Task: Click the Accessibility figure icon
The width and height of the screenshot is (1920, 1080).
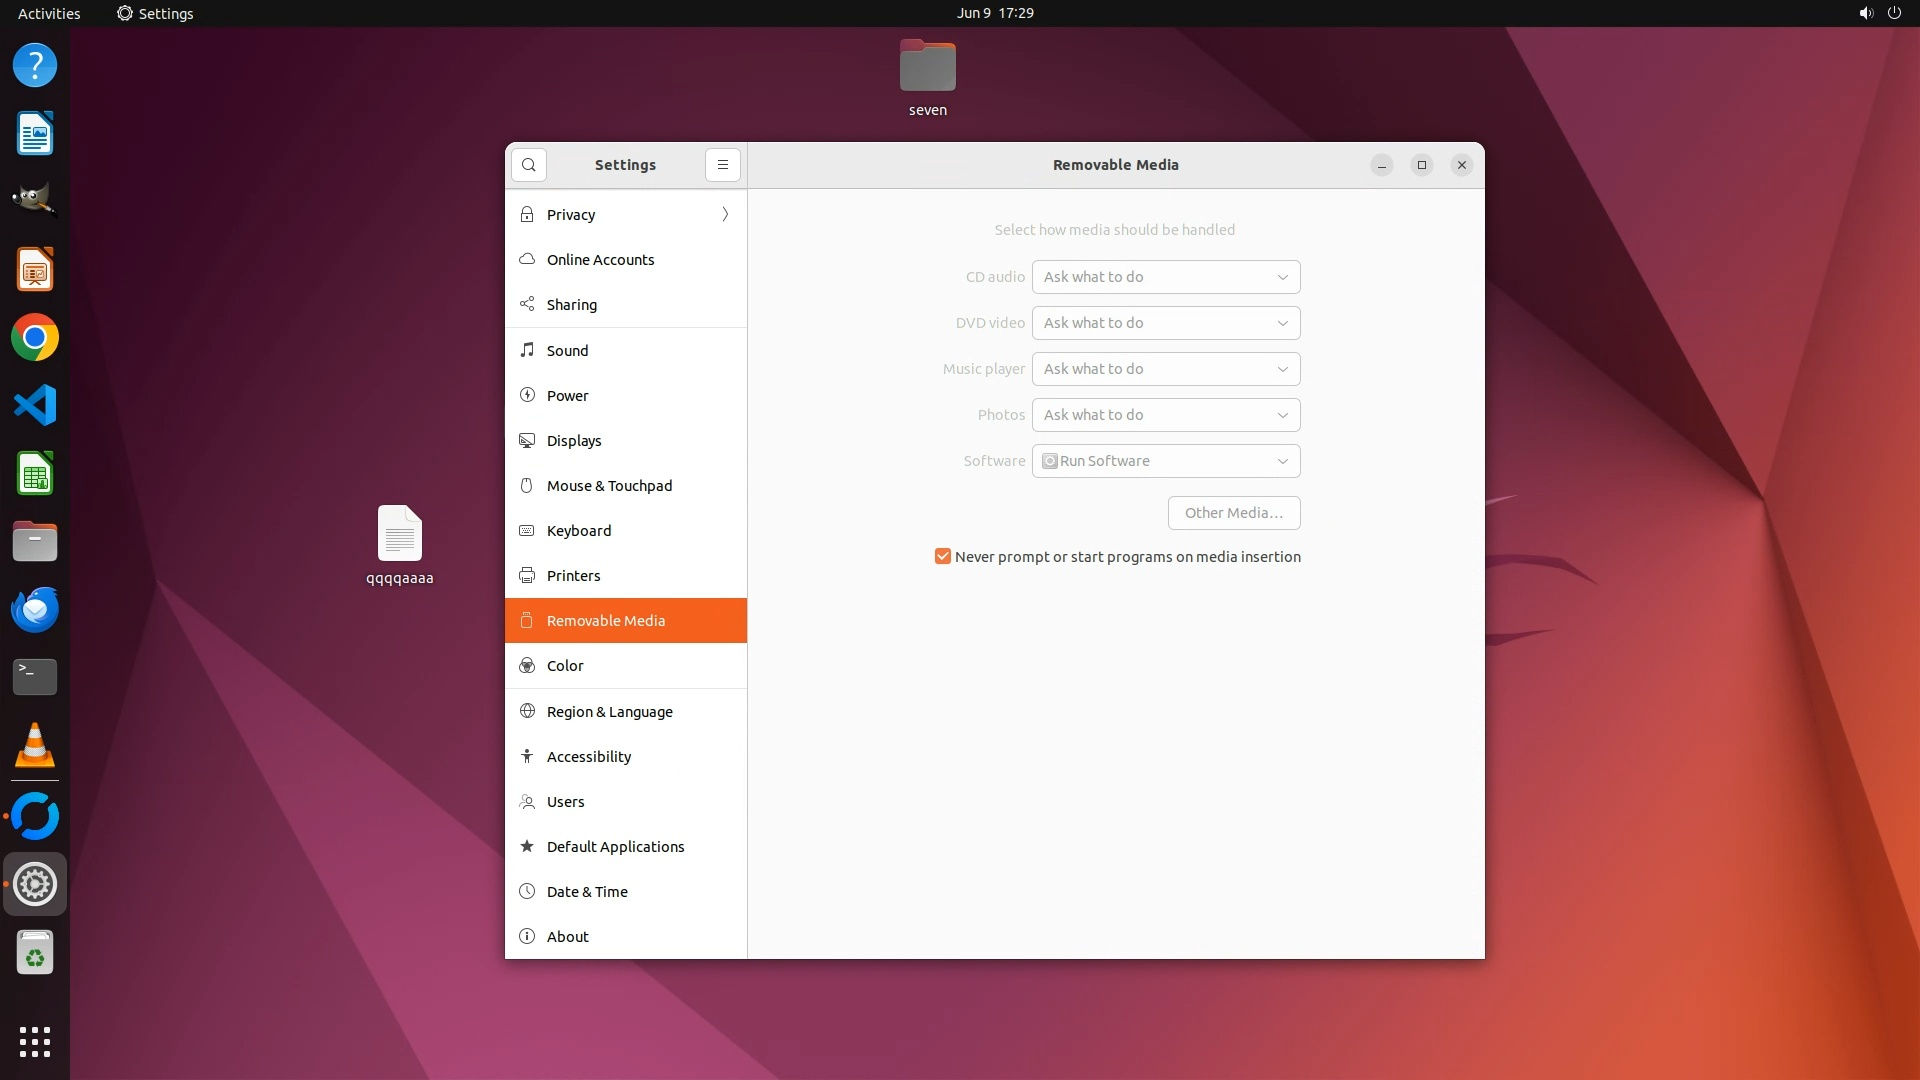Action: [527, 756]
